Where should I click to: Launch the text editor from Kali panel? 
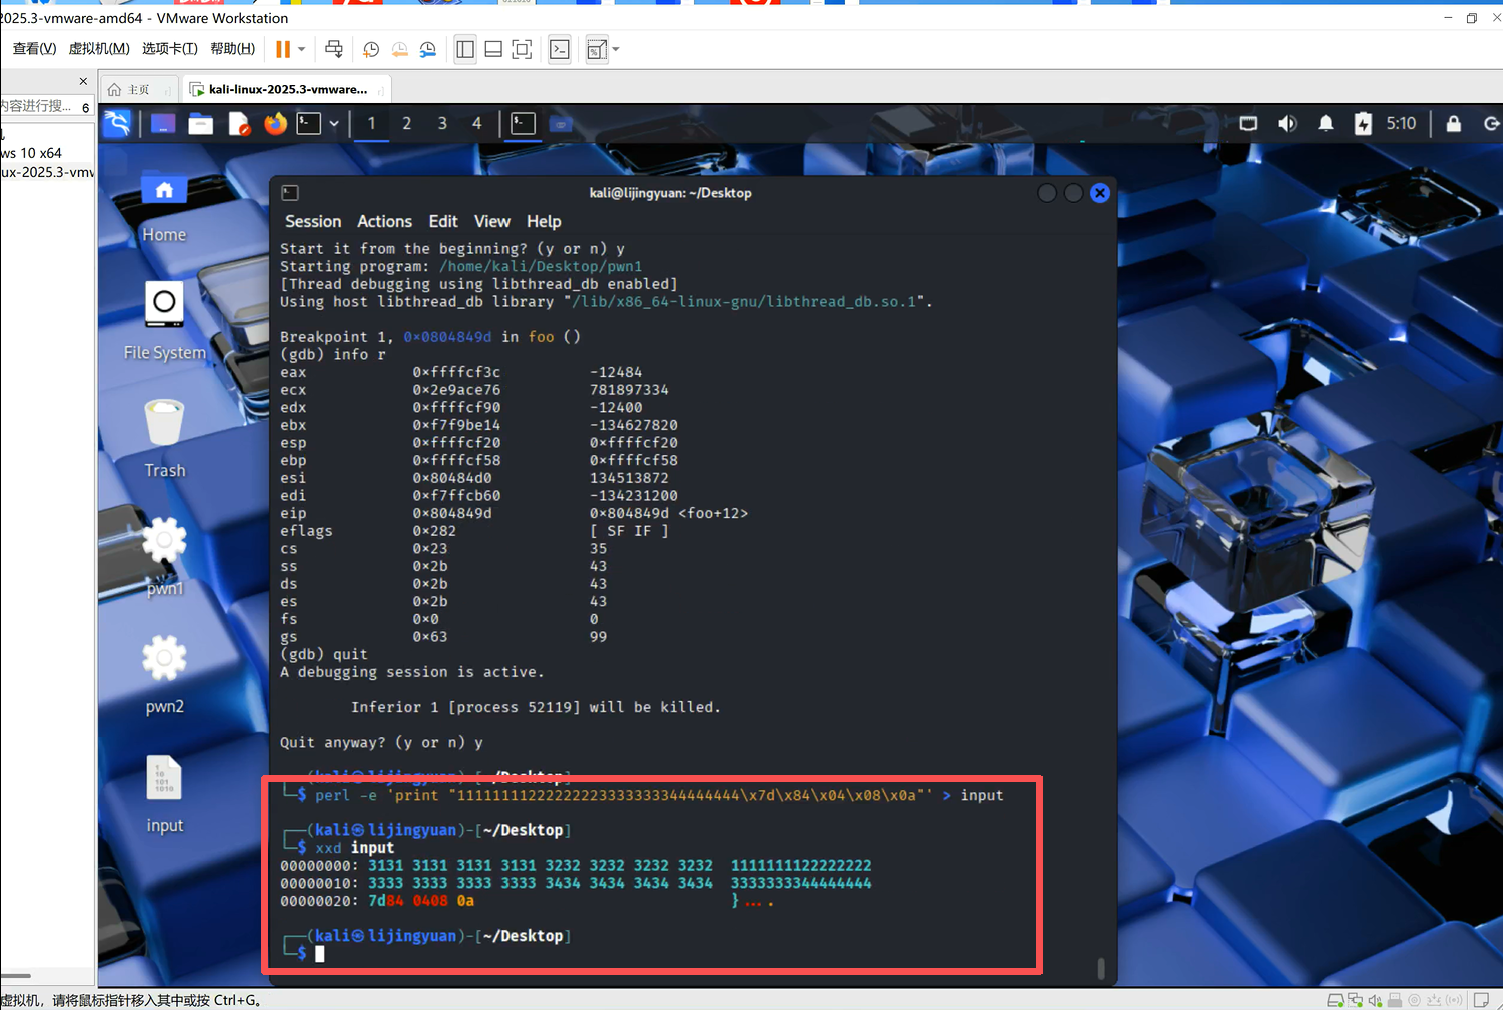coord(238,123)
